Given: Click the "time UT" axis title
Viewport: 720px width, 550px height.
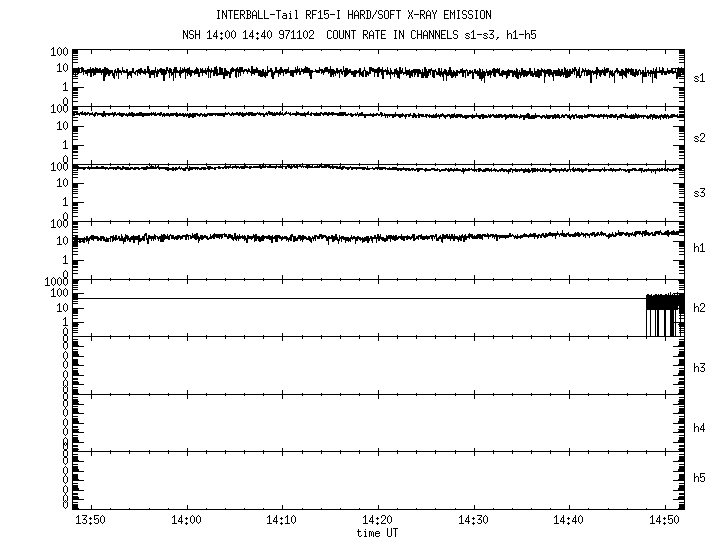Looking at the screenshot, I should pos(378,534).
